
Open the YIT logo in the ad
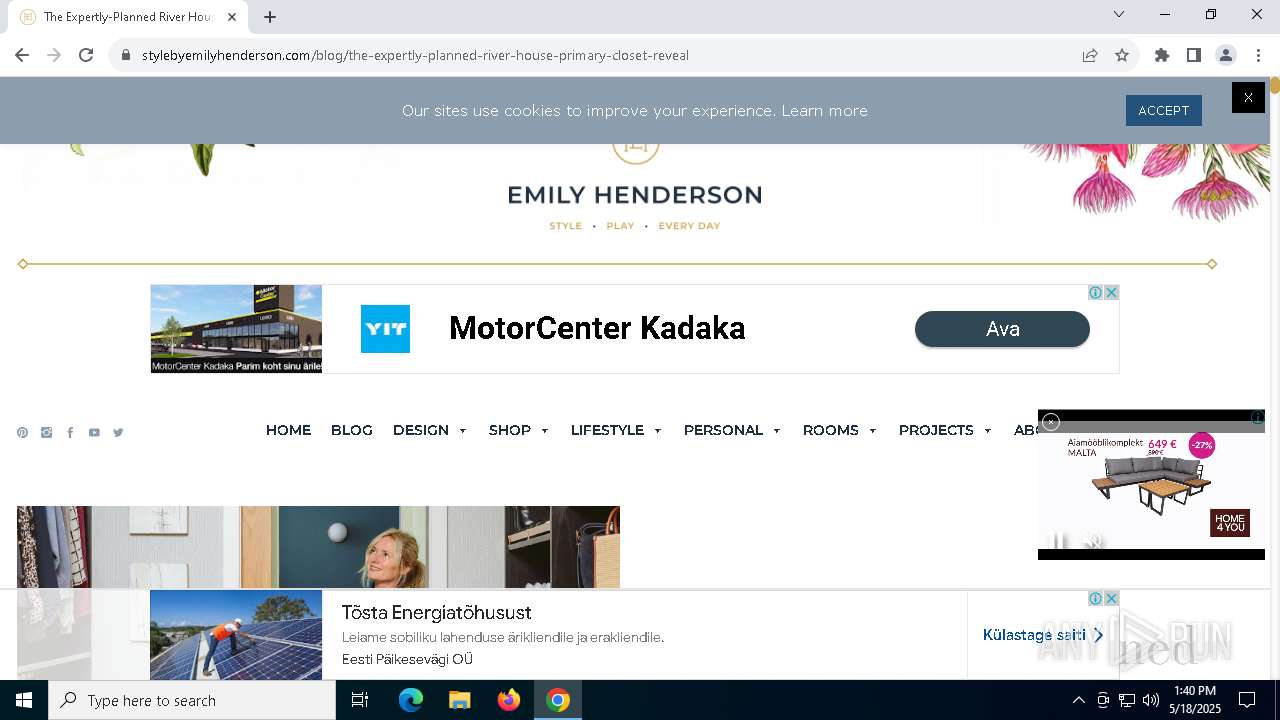(x=385, y=329)
